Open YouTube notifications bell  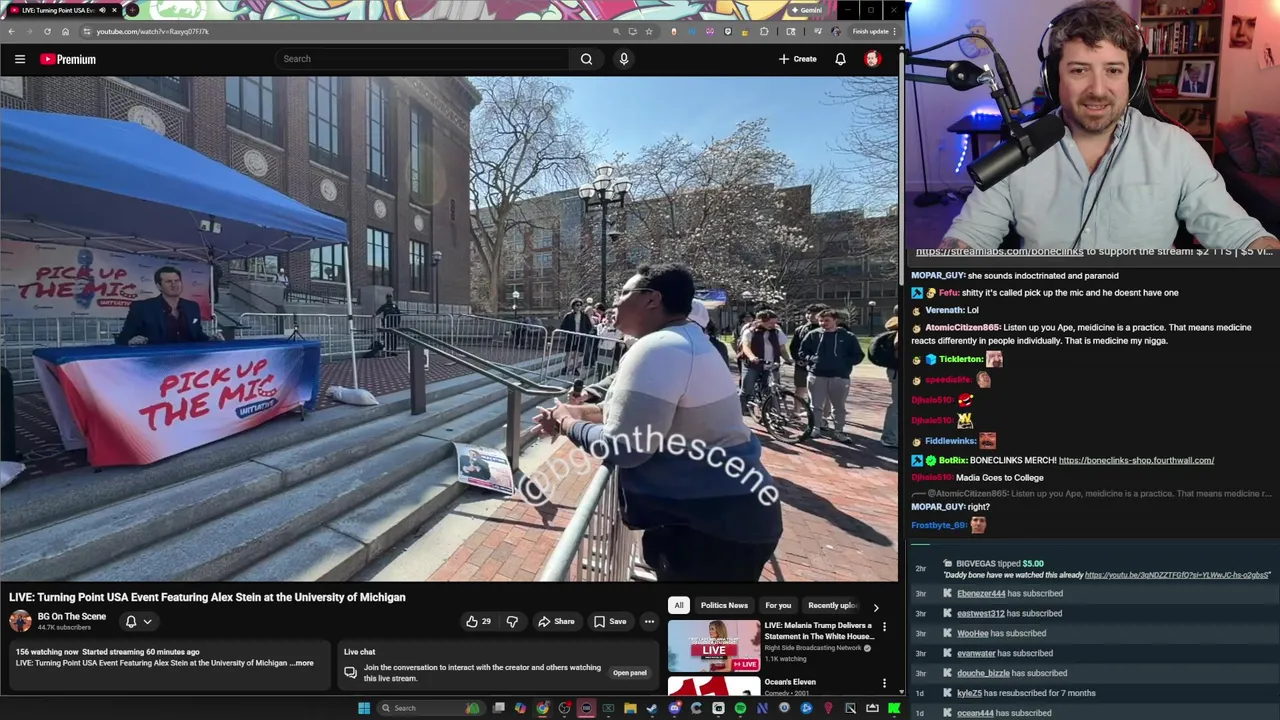click(840, 59)
